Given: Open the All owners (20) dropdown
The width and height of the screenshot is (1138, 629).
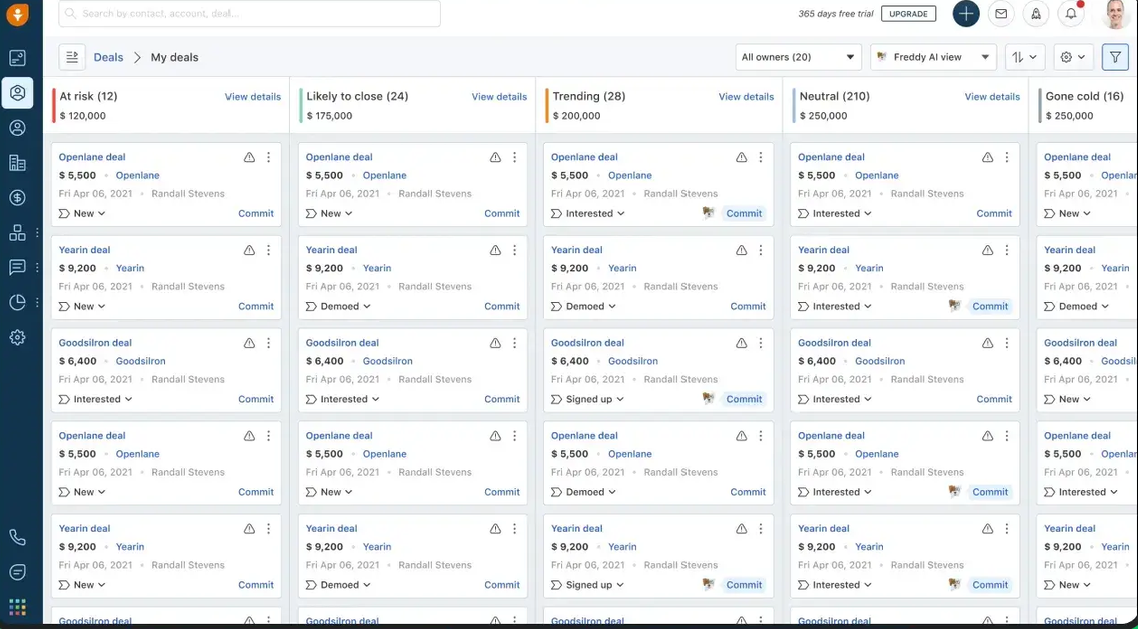Looking at the screenshot, I should pos(798,57).
